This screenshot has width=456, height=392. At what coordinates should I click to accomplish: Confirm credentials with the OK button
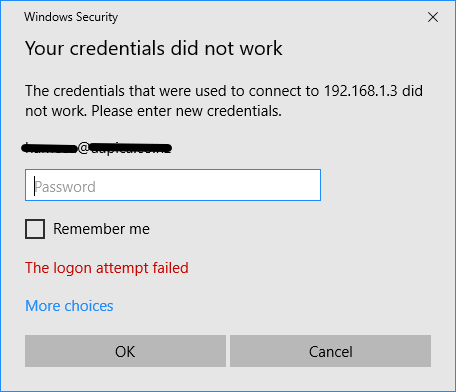[x=125, y=351]
